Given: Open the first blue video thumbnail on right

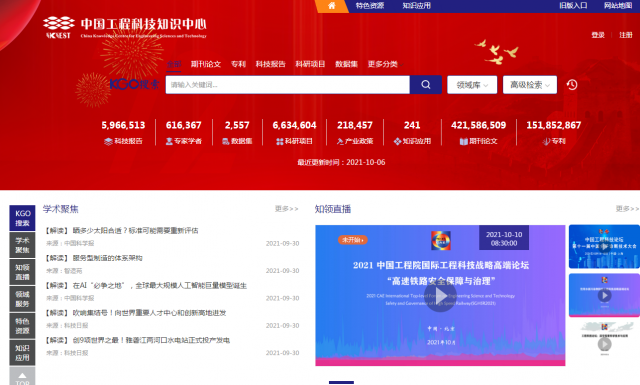Looking at the screenshot, I should (604, 246).
